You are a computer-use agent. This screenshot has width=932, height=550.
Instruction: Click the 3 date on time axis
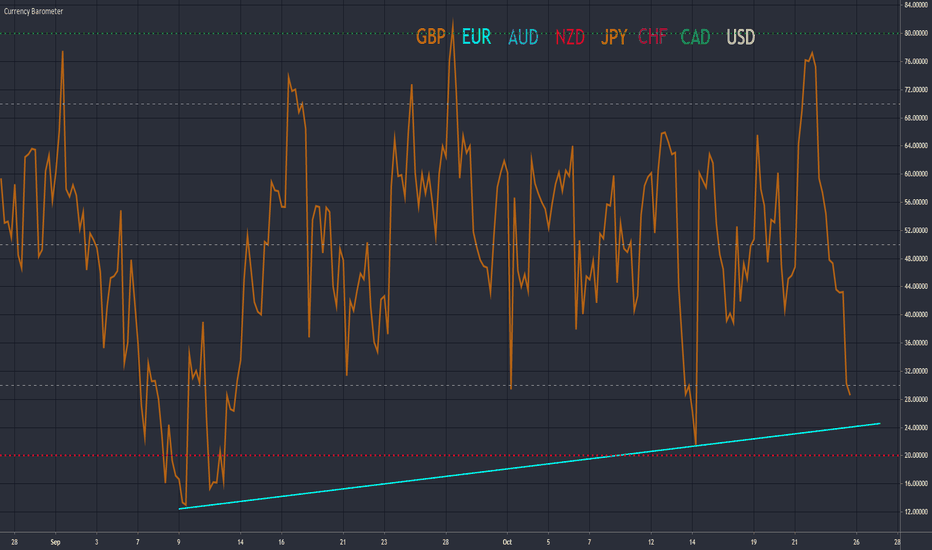coord(96,542)
